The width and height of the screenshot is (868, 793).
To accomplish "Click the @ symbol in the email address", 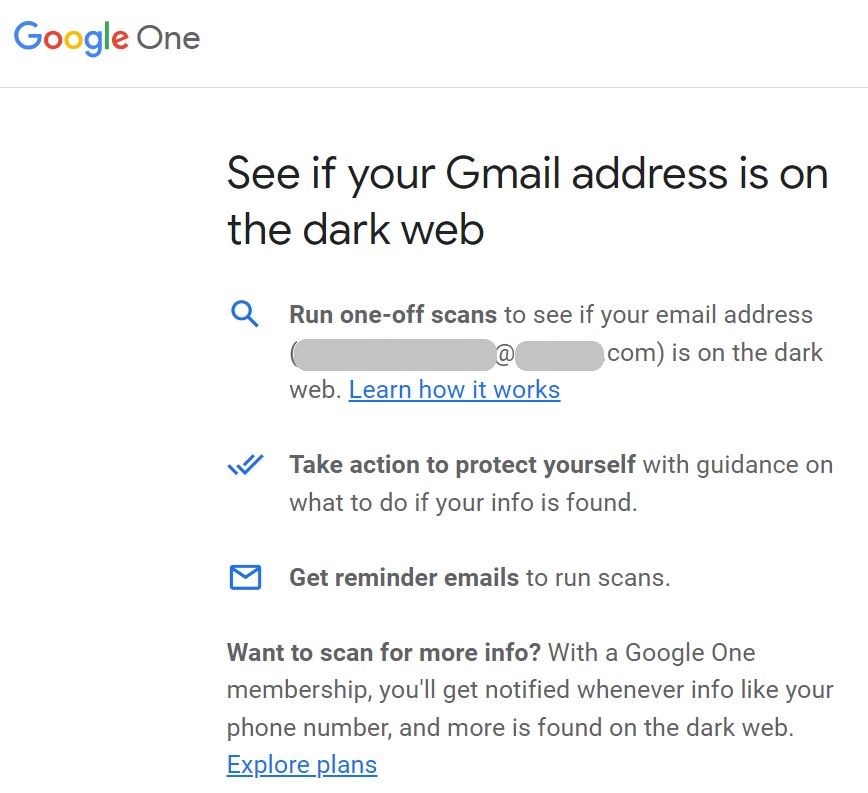I will (x=505, y=355).
